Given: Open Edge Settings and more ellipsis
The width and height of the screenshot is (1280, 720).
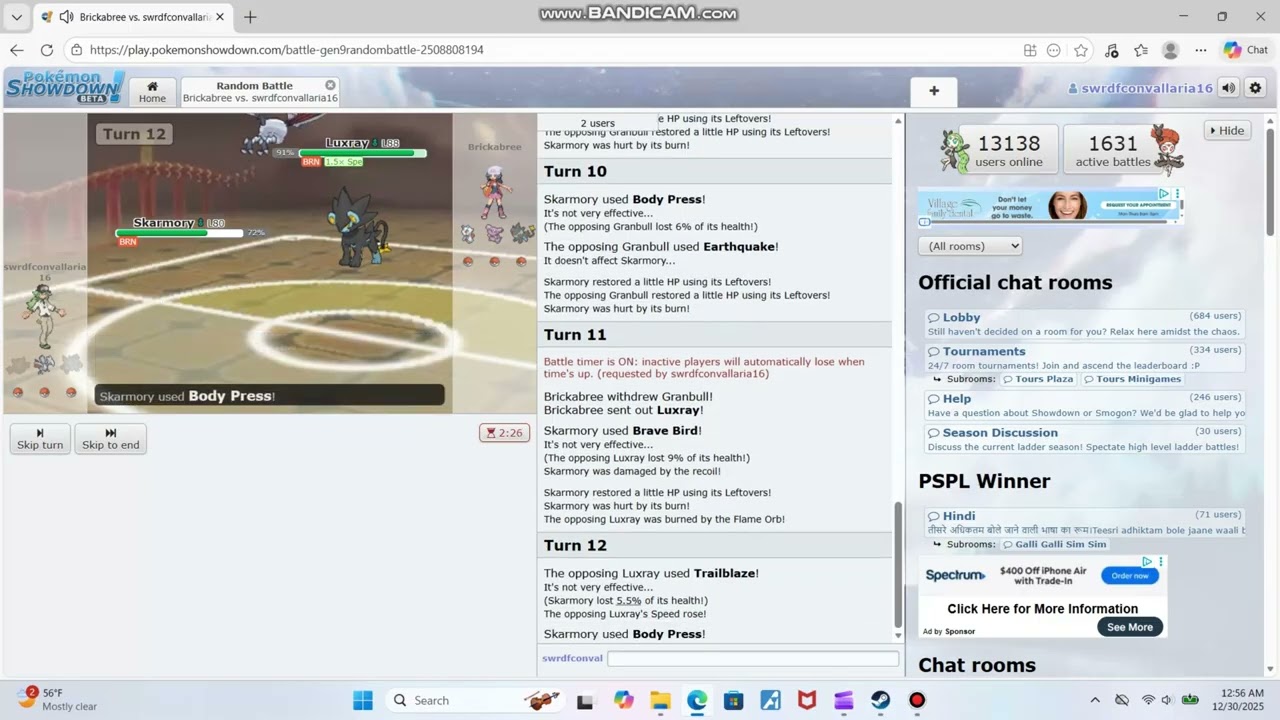Looking at the screenshot, I should [x=1200, y=50].
